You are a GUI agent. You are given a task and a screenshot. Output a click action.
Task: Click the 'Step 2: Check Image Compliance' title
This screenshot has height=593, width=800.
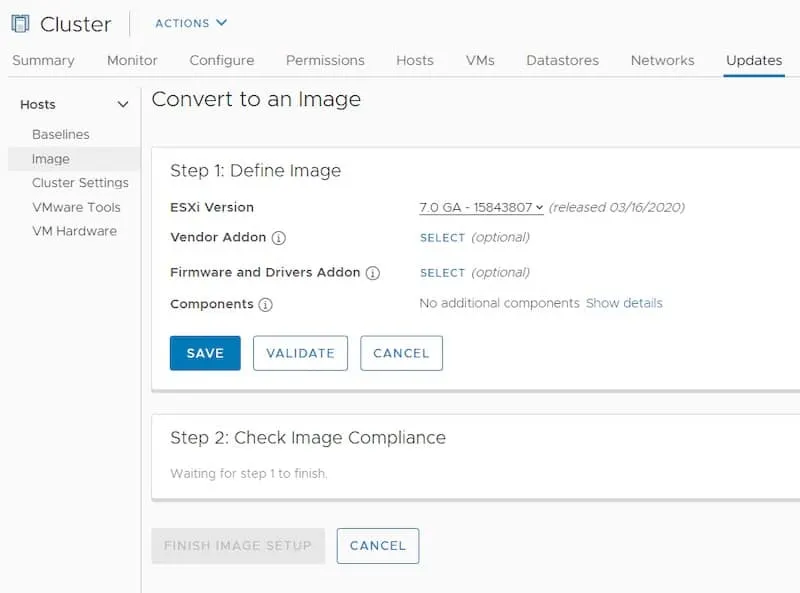point(308,438)
